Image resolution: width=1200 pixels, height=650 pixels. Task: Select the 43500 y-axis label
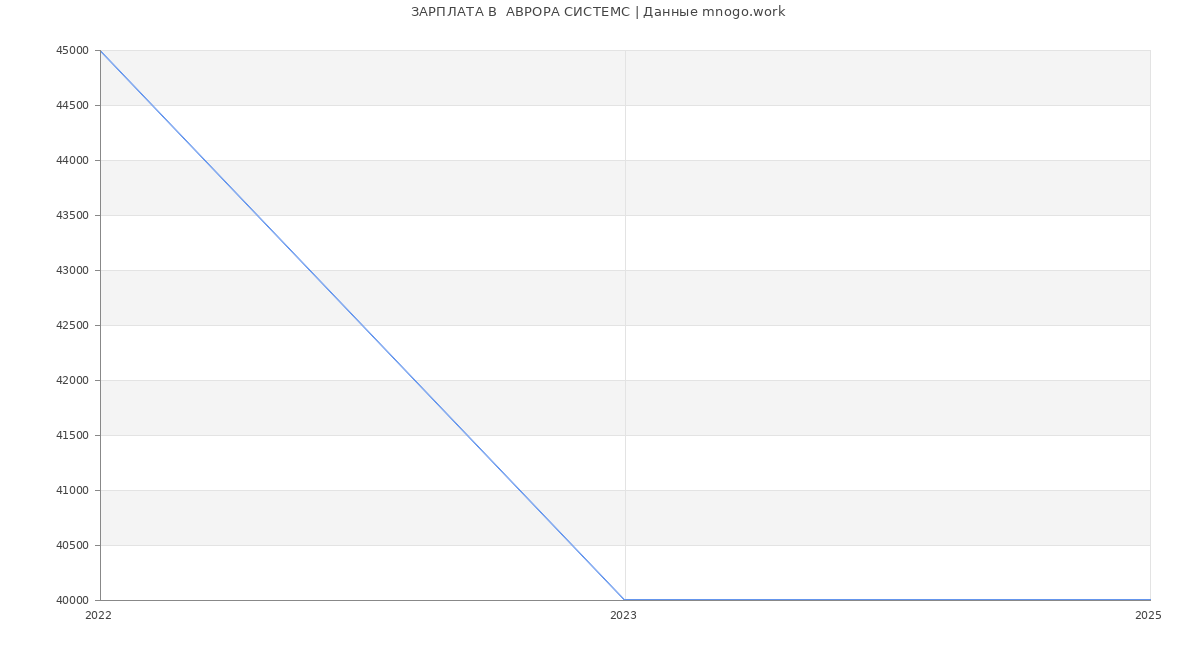pos(74,215)
